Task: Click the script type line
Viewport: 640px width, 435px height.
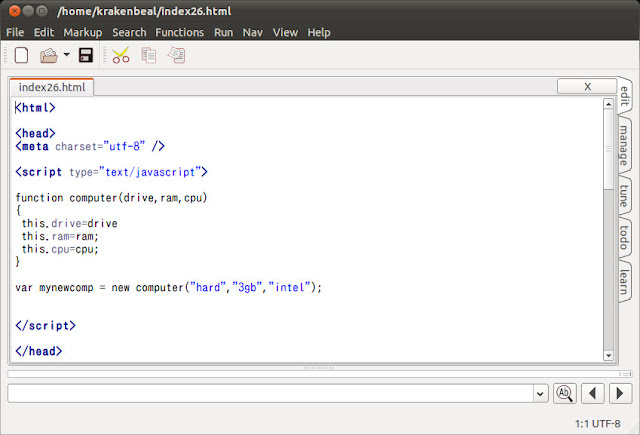Action: (x=111, y=172)
